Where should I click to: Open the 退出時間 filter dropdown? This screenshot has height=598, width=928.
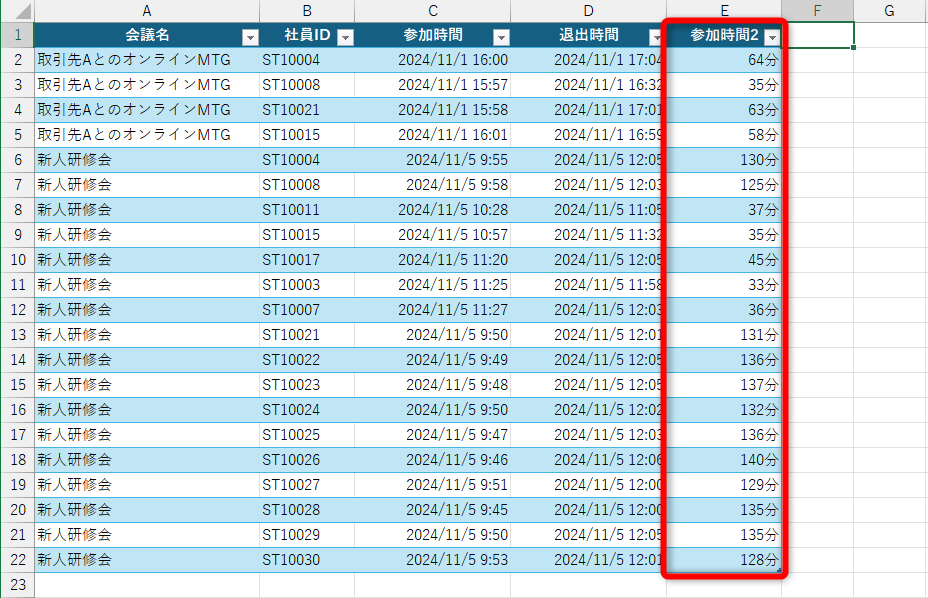click(x=656, y=38)
